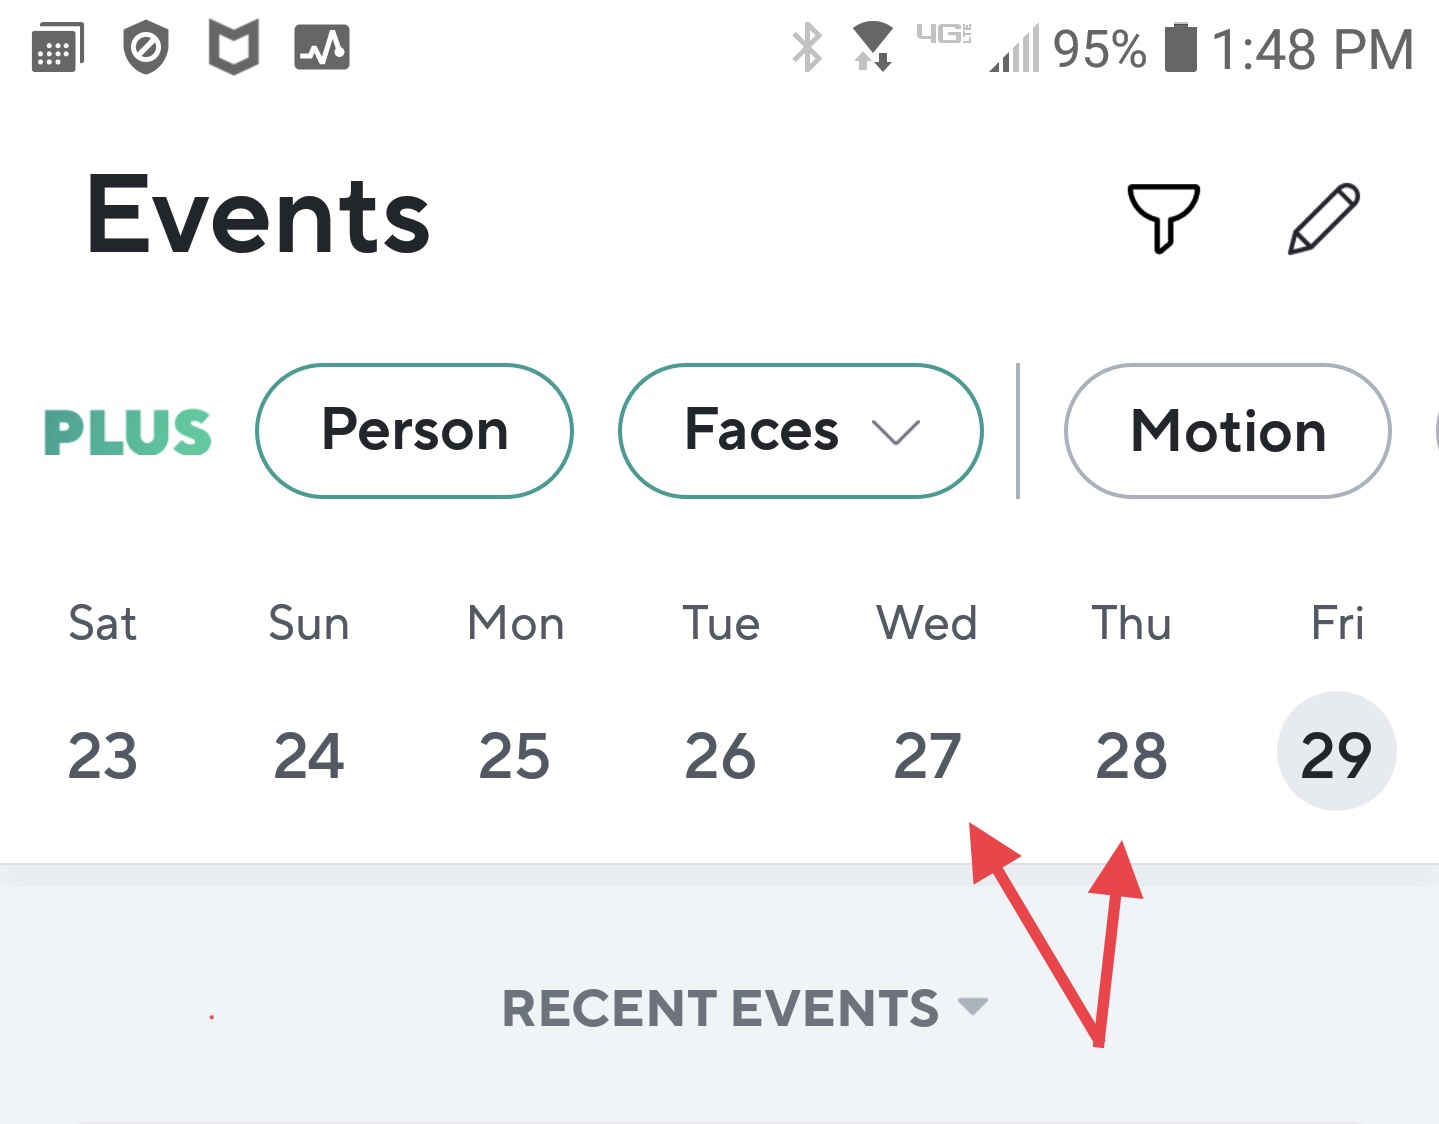Open the events filter funnel icon

[x=1163, y=218]
